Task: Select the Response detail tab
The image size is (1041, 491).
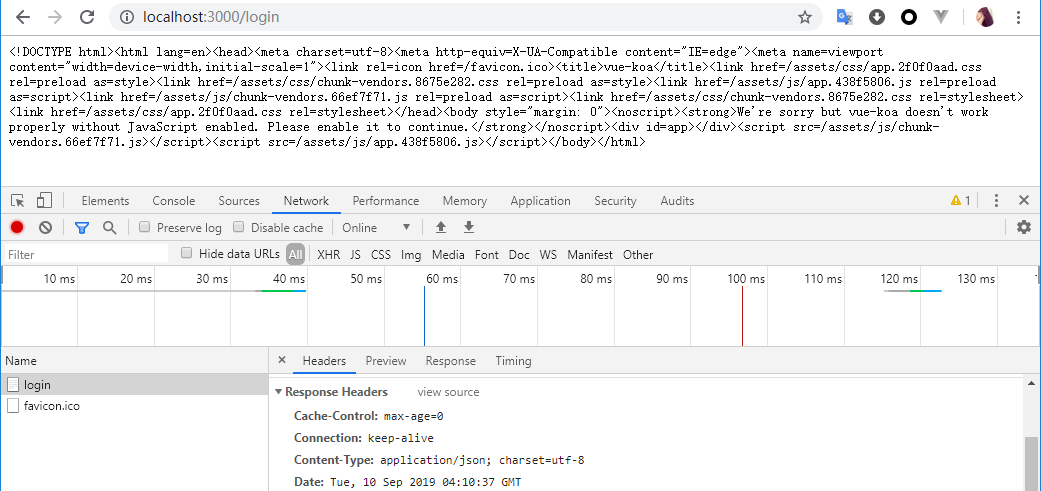Action: tap(451, 361)
